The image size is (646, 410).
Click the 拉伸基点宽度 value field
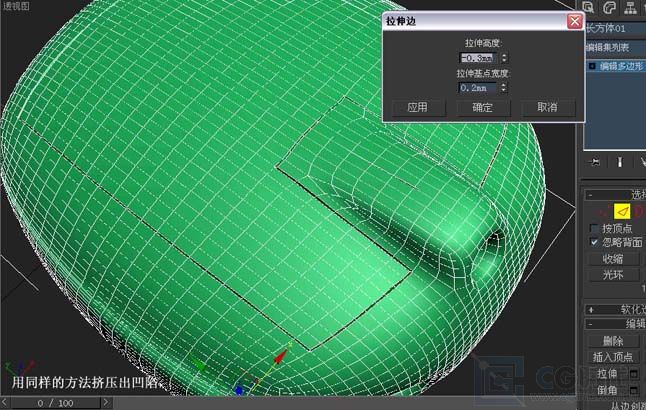click(477, 87)
